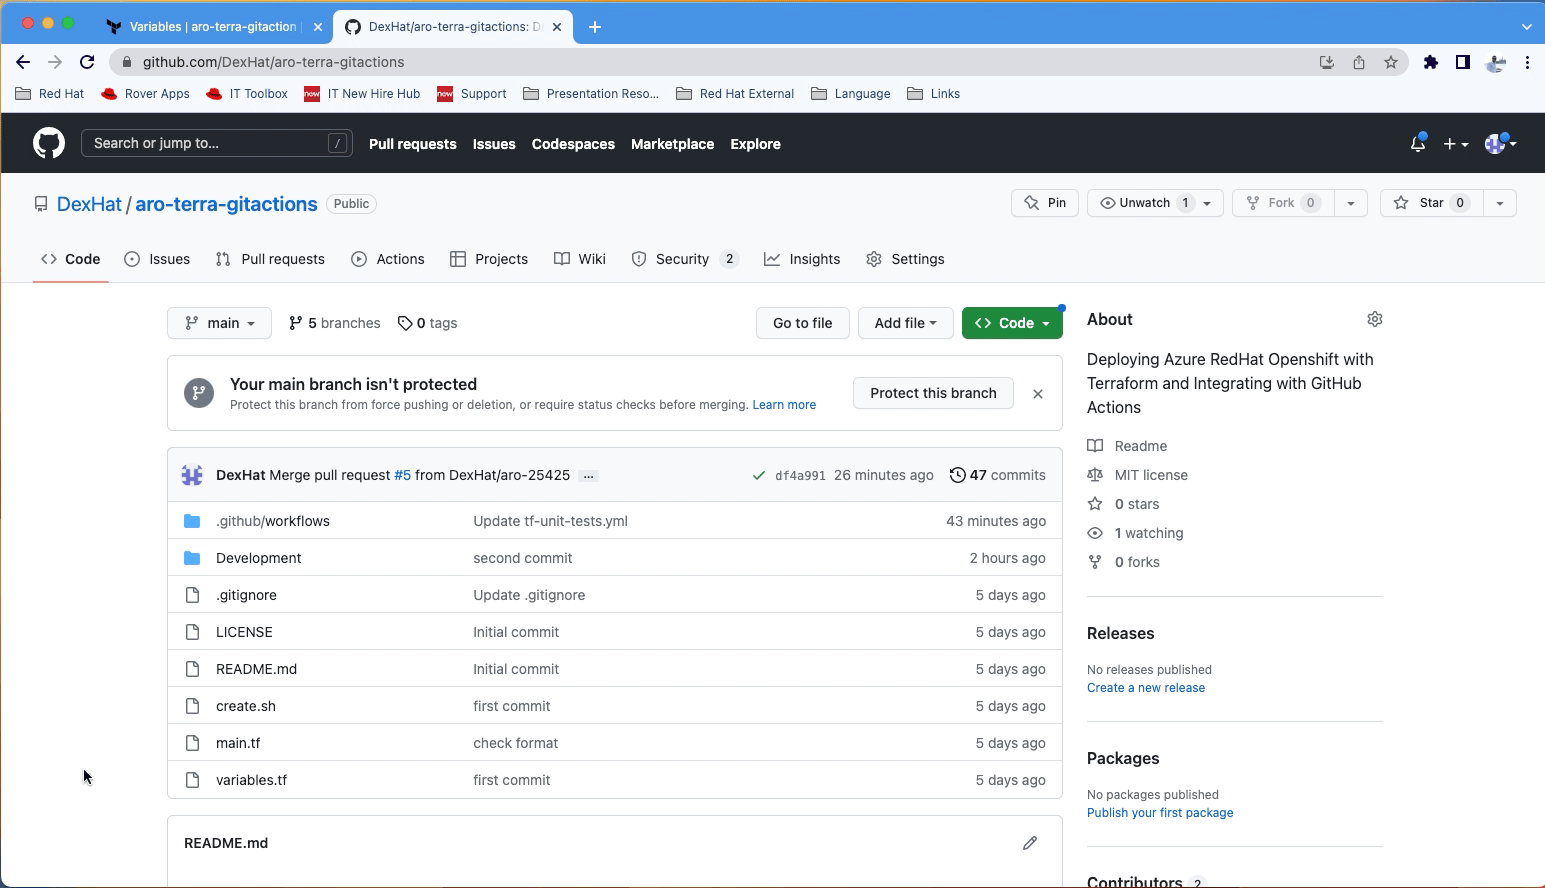The height and width of the screenshot is (888, 1545).
Task: Open the Language bookmarks folder
Action: pos(851,94)
